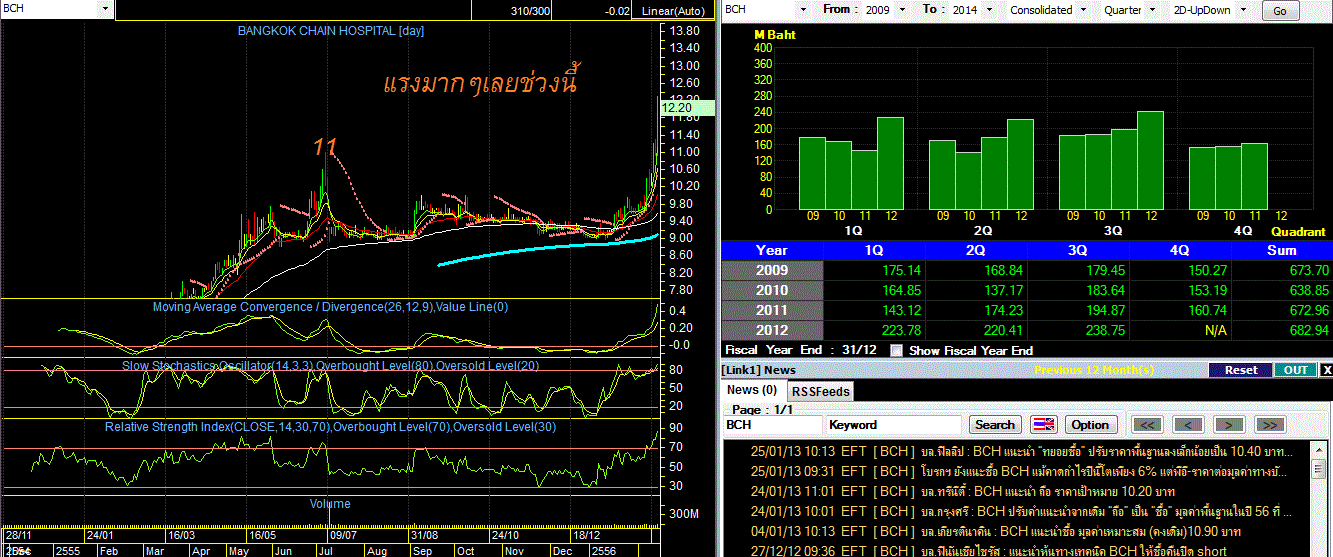Select the 2010 year row header
Screen dimensions: 1333x557
(x=772, y=290)
